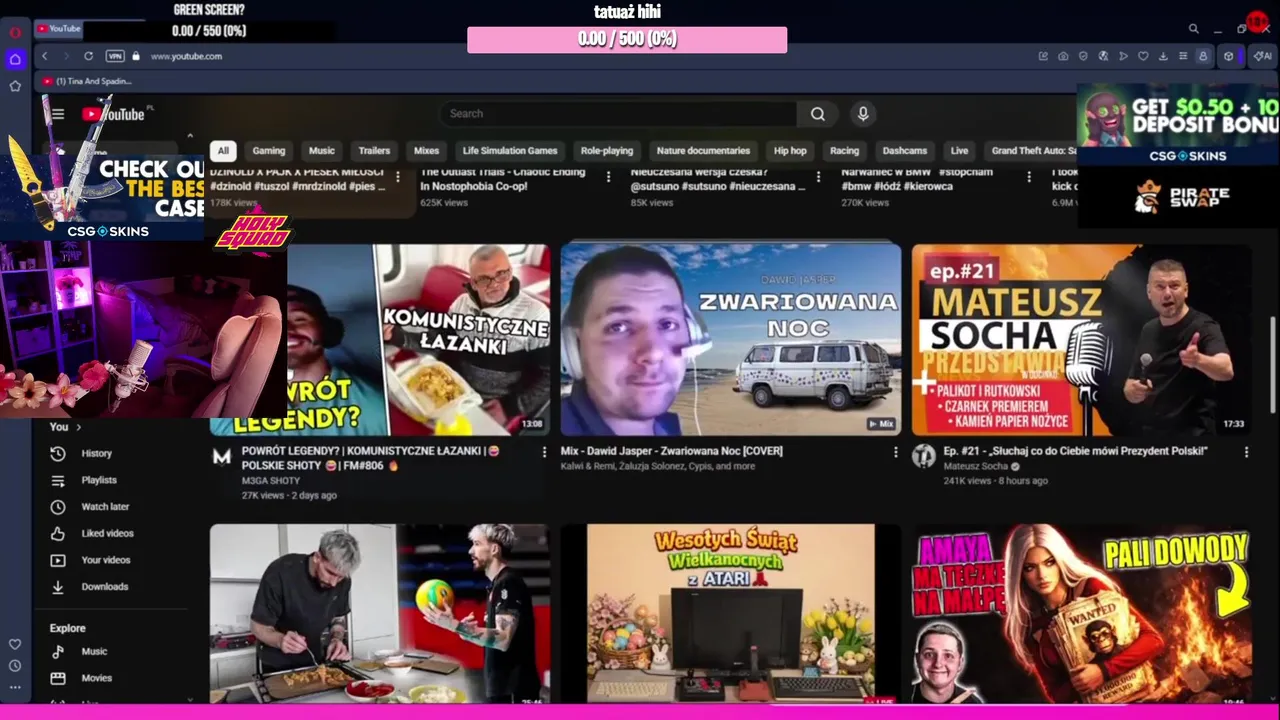Open the Tina And Spadin bookmark
Screen dimensions: 1280x720
tap(86, 81)
